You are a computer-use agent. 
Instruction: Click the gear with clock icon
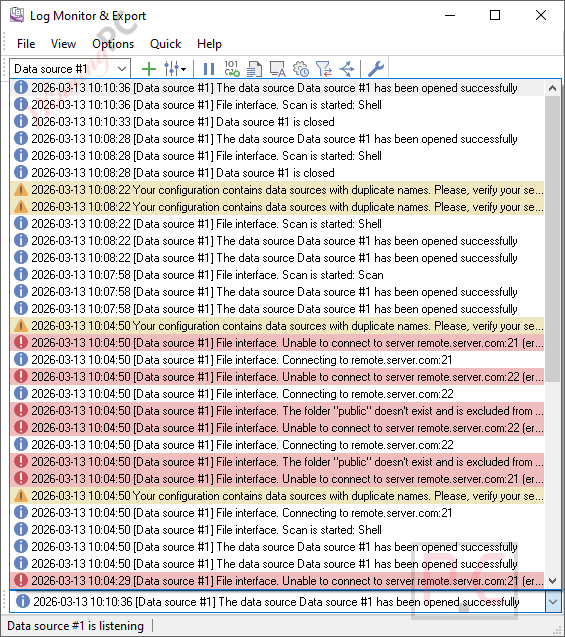pos(301,69)
